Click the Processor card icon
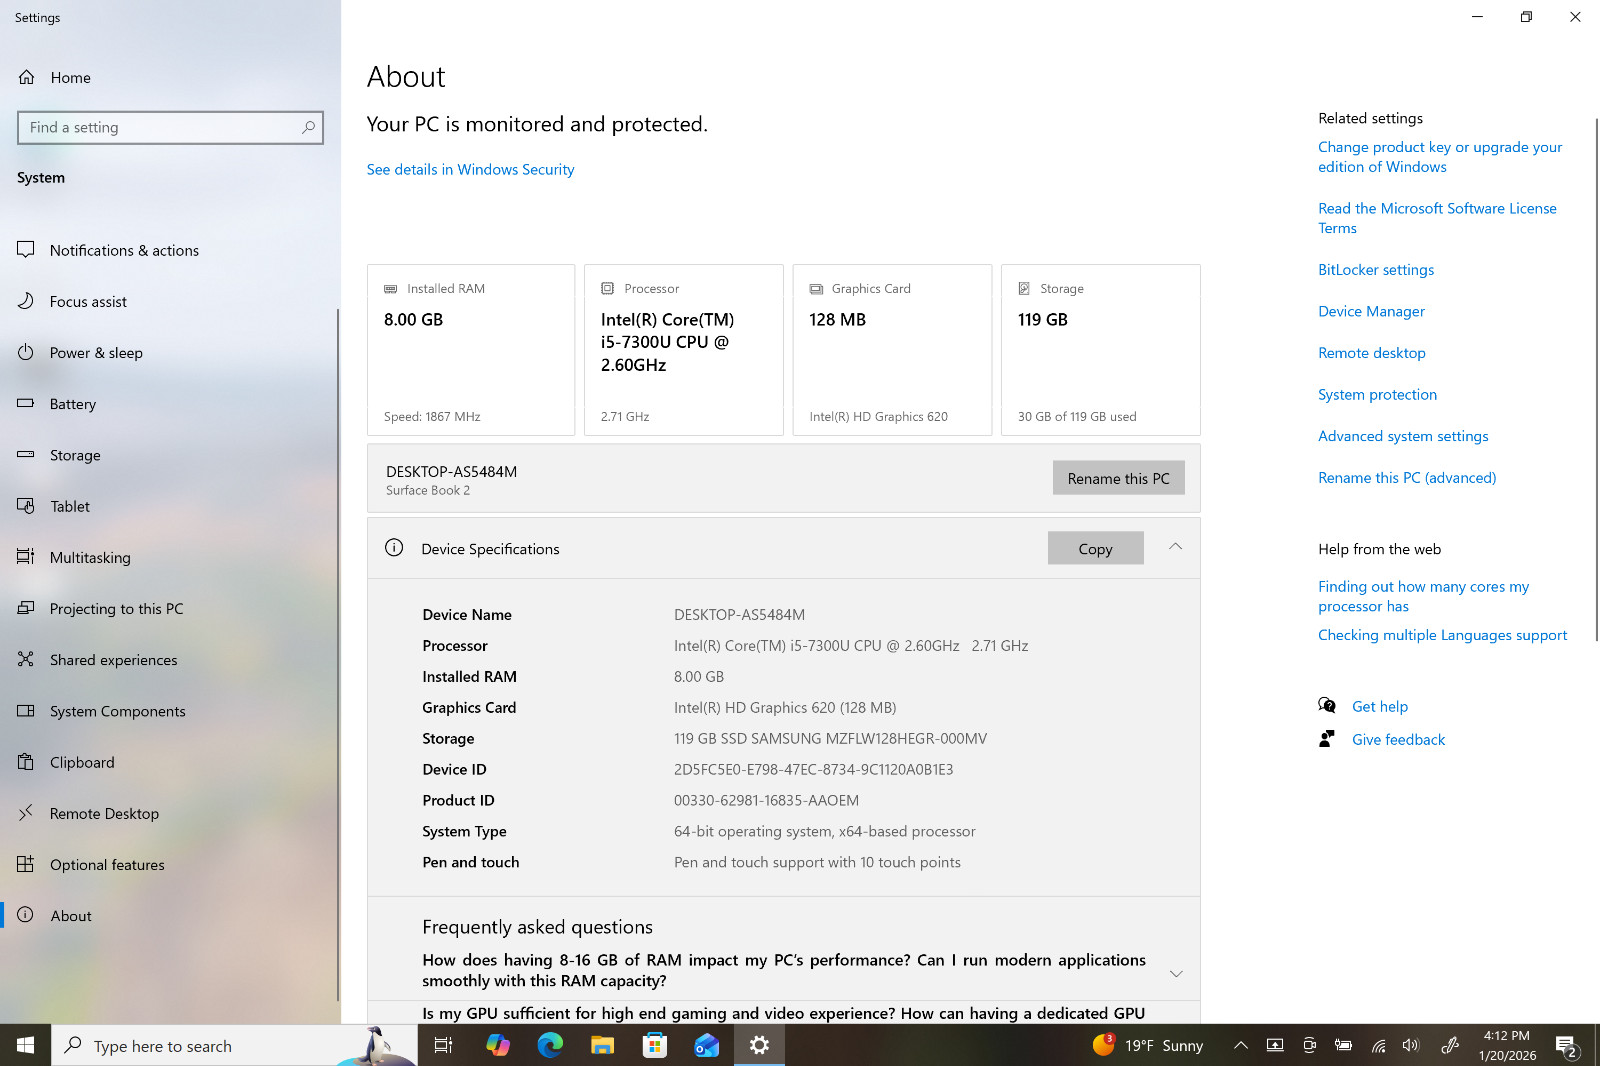This screenshot has width=1600, height=1066. [607, 288]
